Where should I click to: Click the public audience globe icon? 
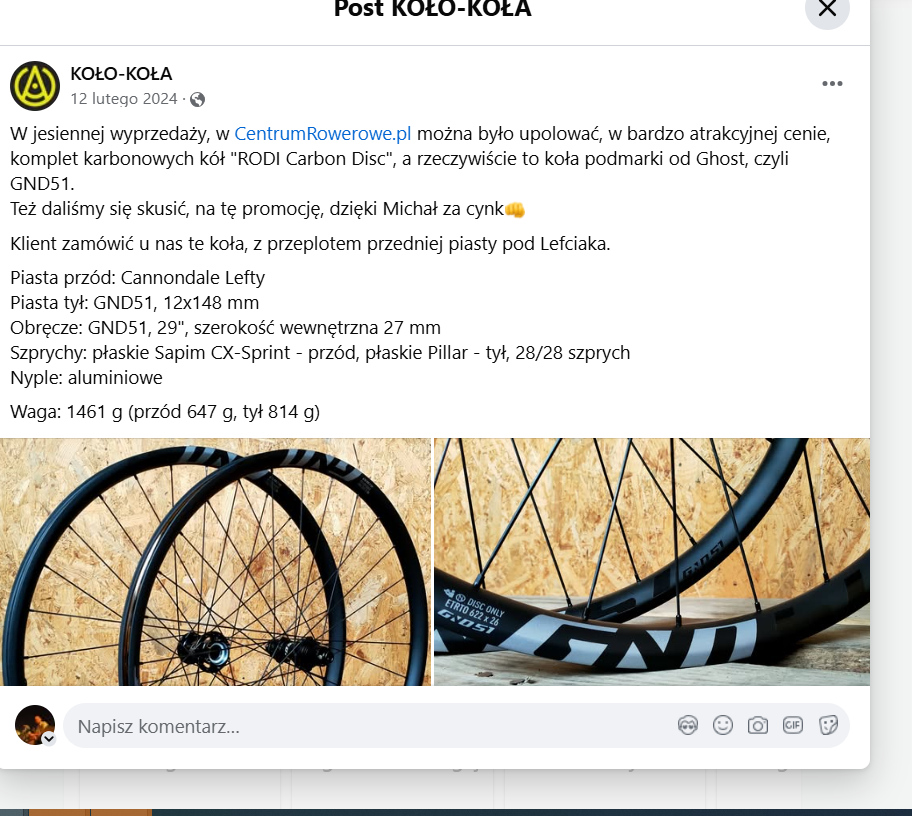click(x=198, y=99)
